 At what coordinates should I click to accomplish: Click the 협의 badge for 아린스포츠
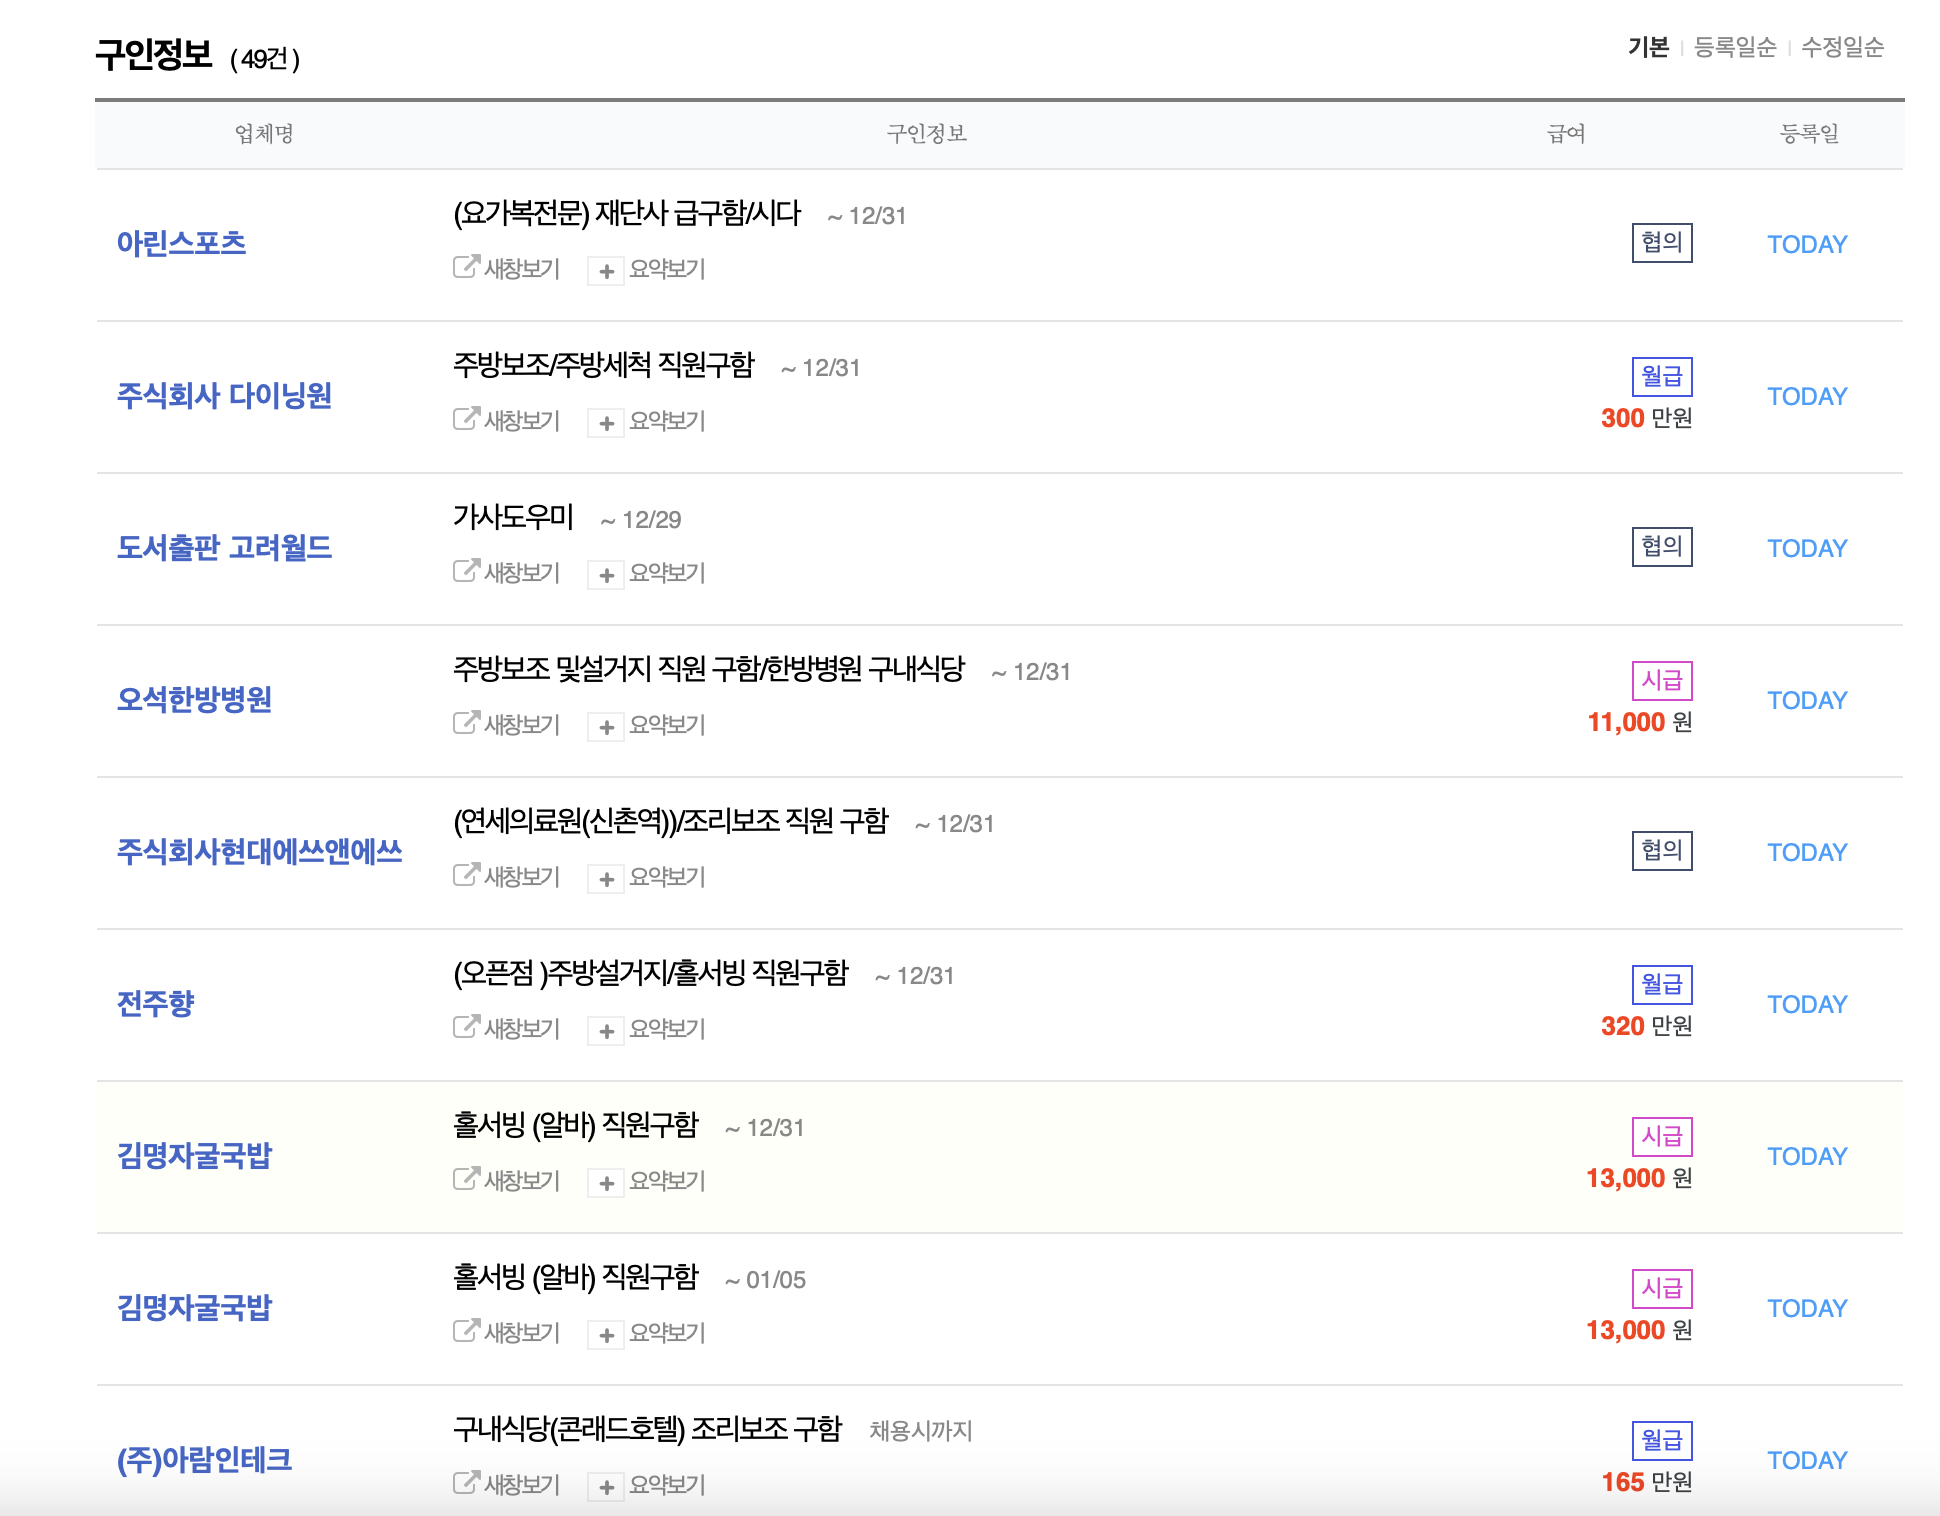[1662, 243]
